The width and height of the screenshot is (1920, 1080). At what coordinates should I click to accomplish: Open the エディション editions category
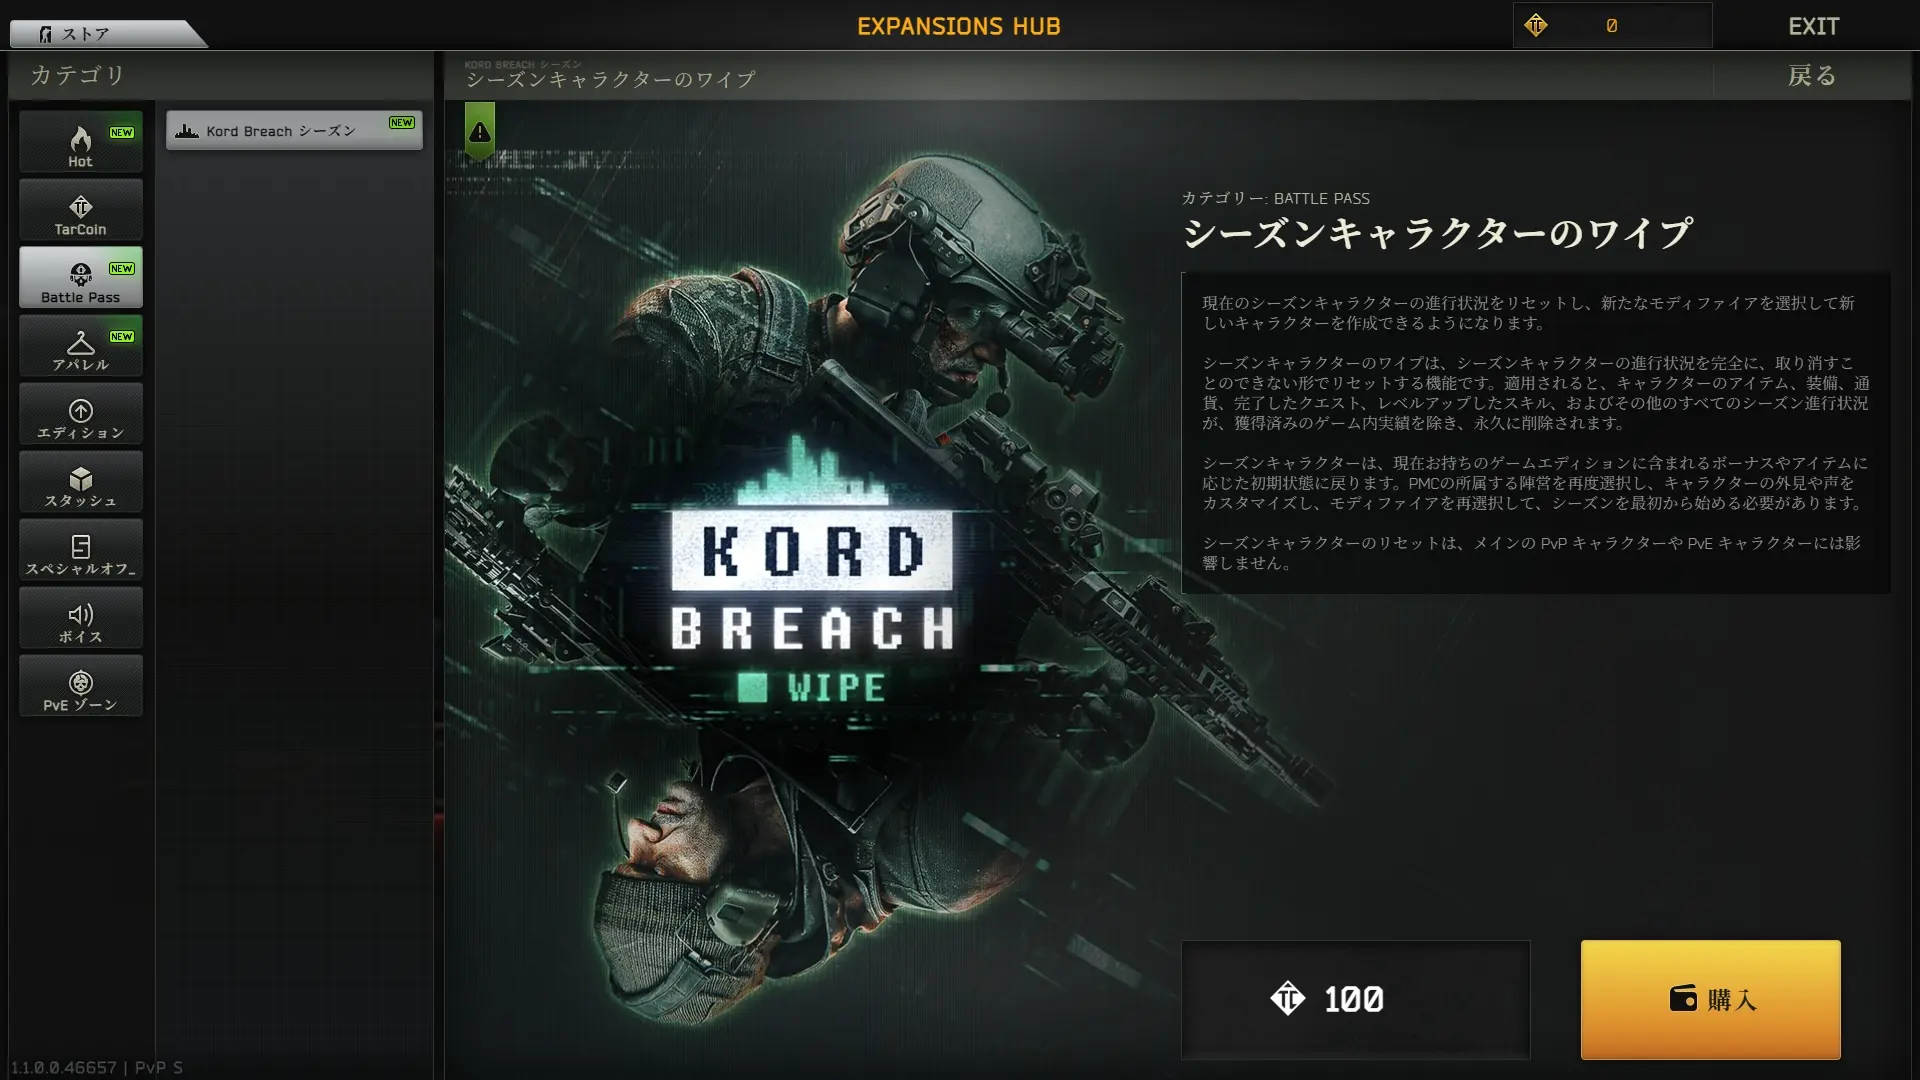click(x=81, y=413)
